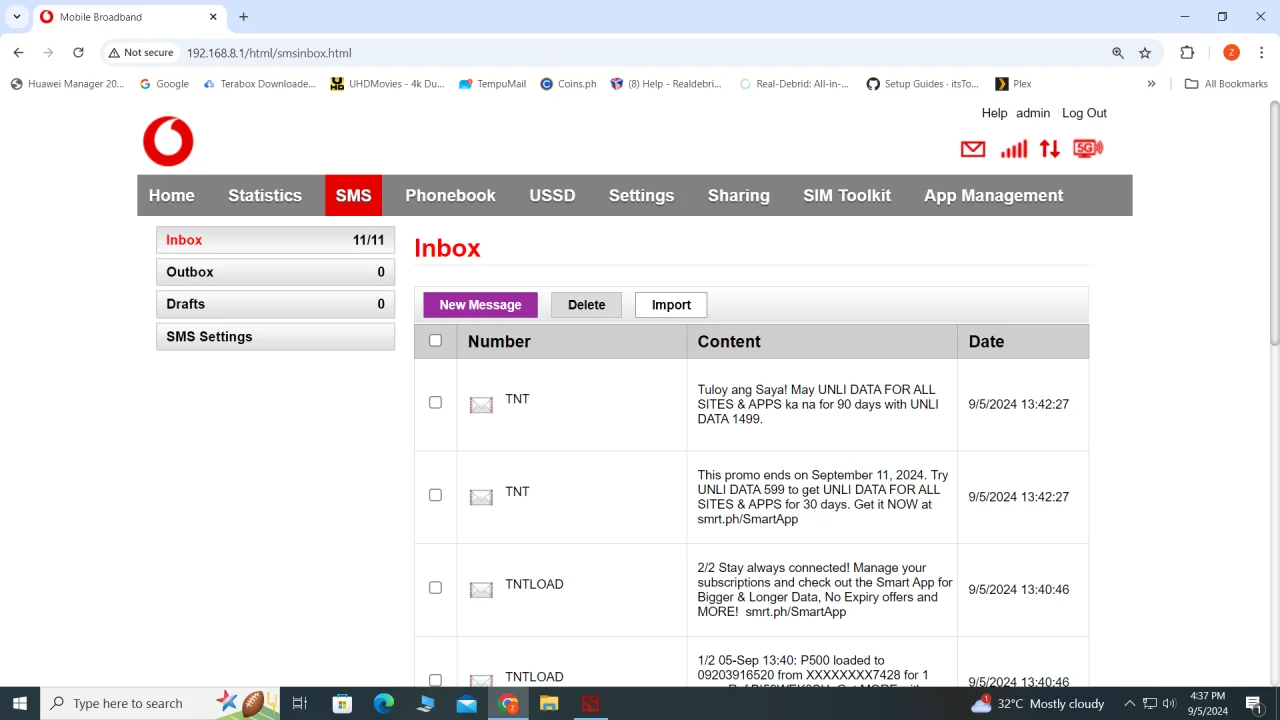The width and height of the screenshot is (1280, 720).
Task: Open first TNT message content text
Action: click(820, 404)
